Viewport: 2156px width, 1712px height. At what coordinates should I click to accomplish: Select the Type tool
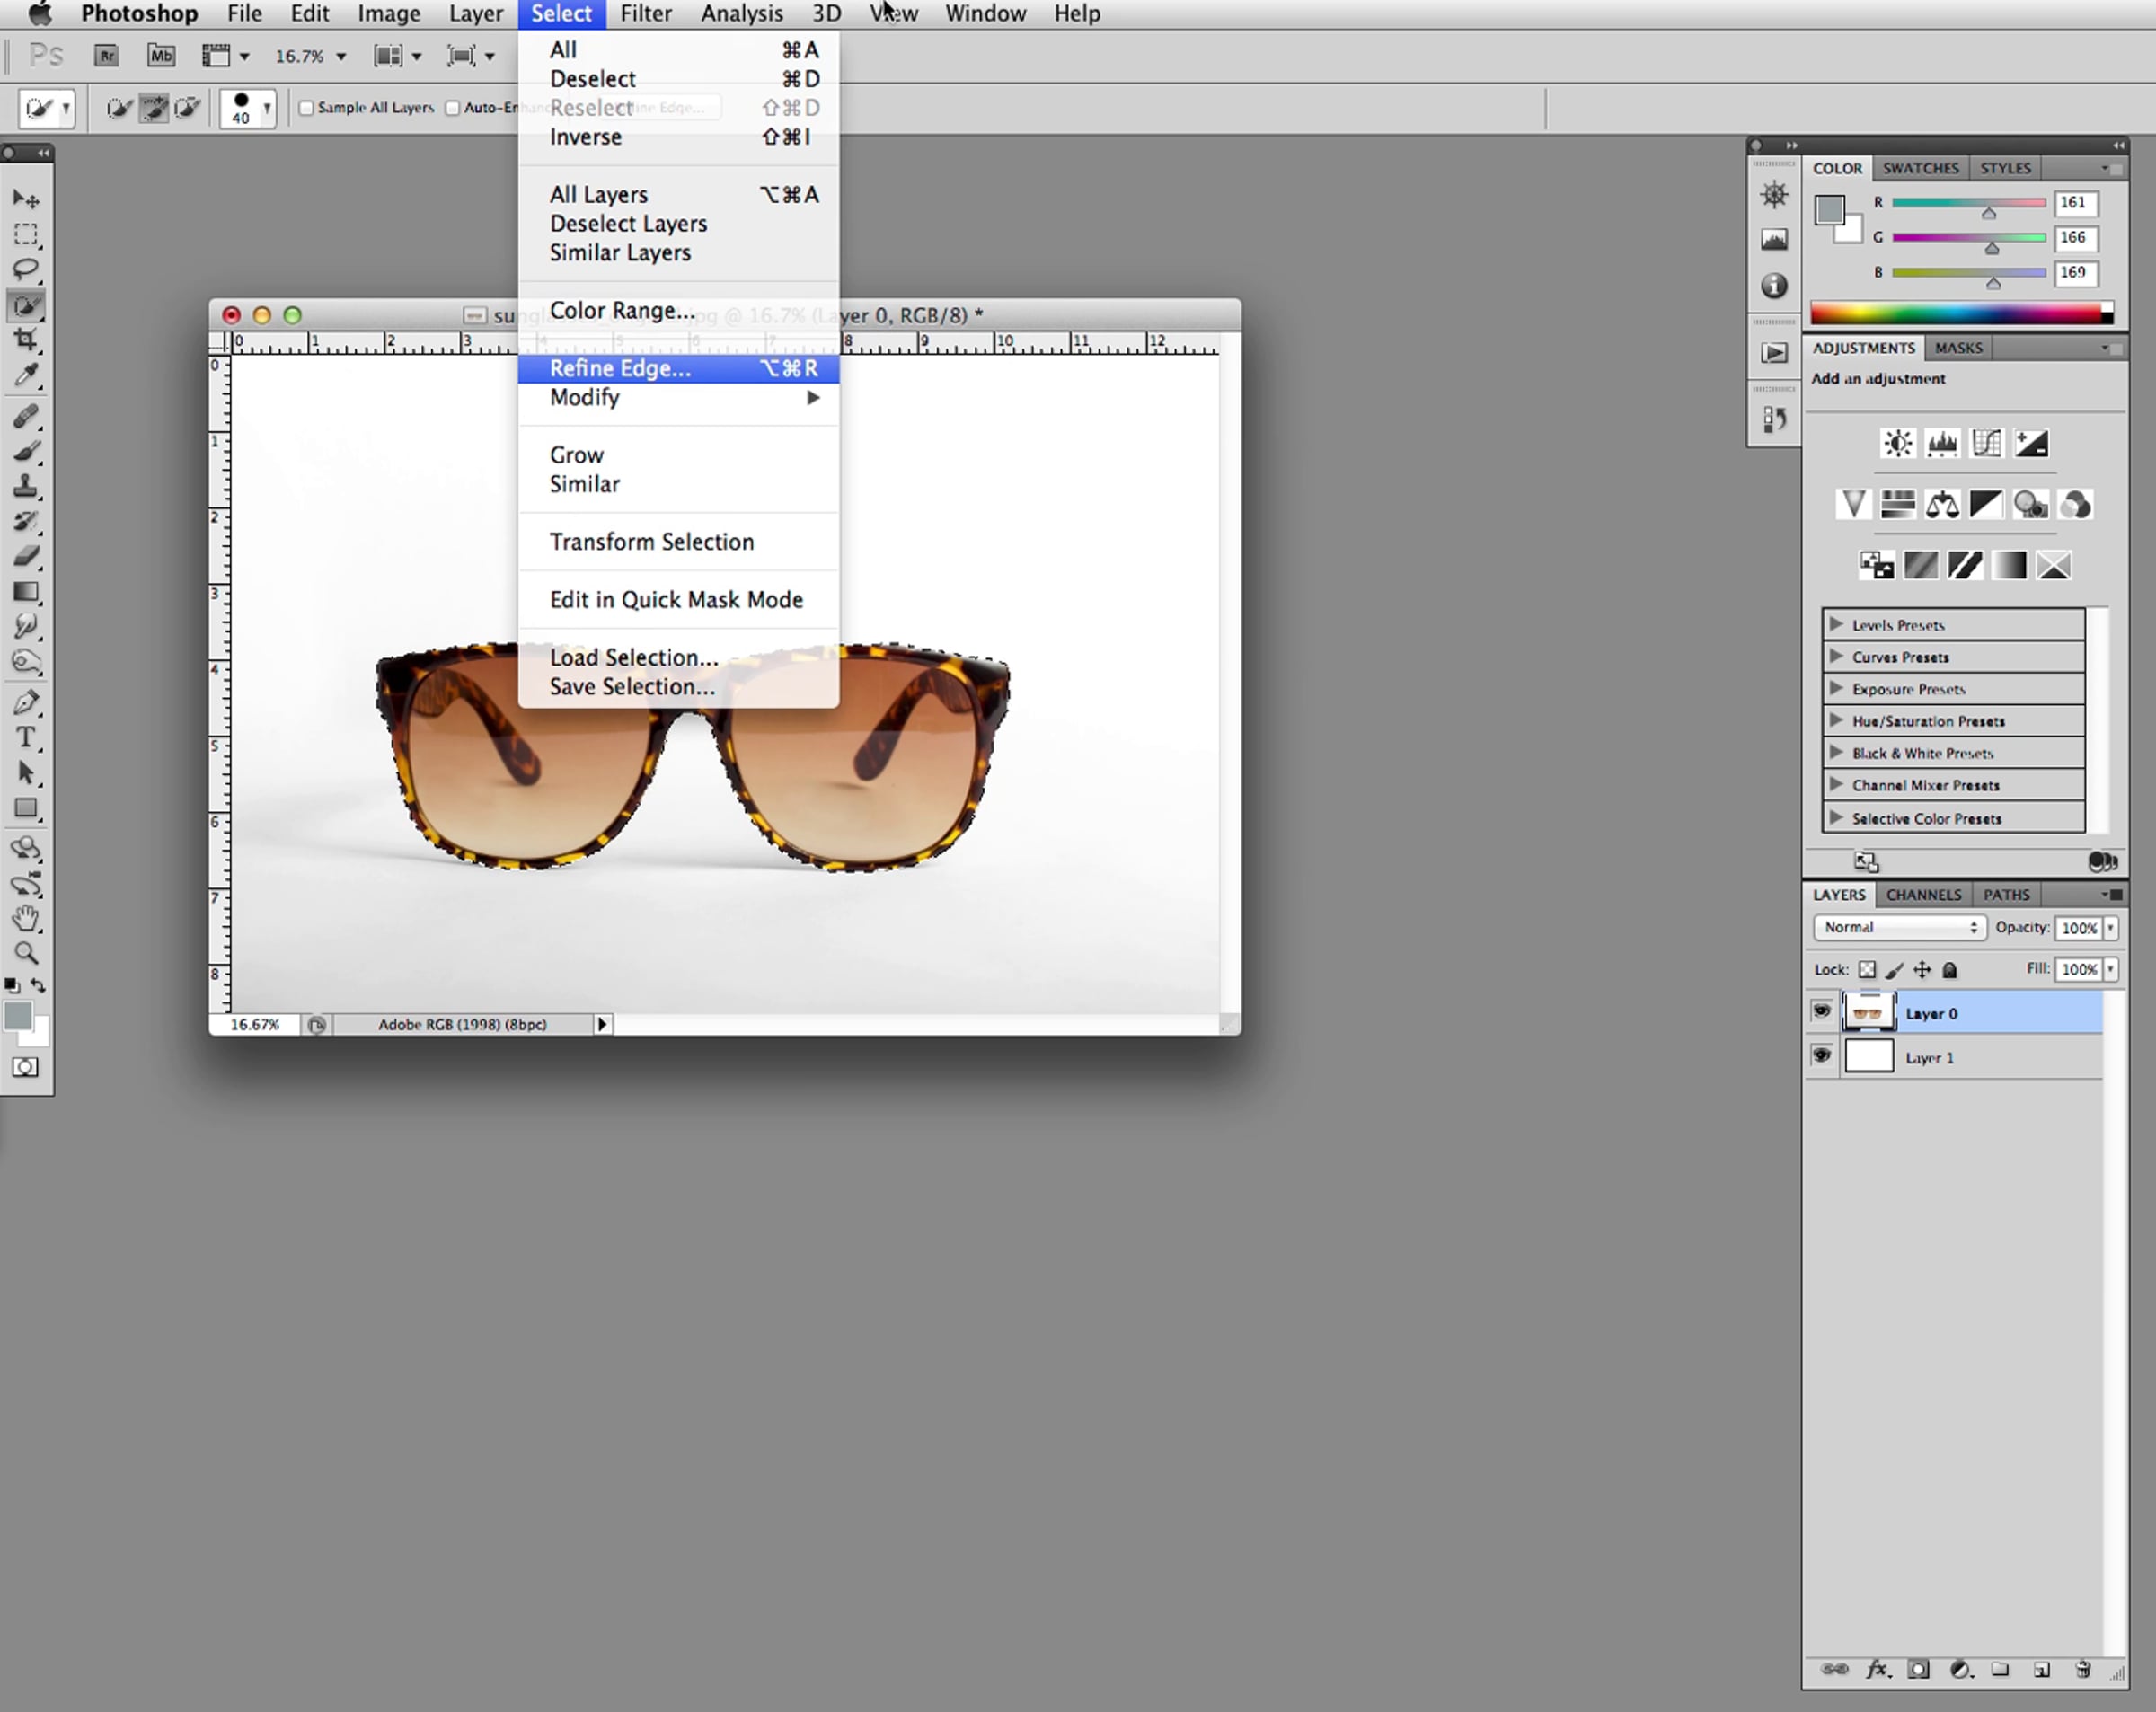coord(26,738)
